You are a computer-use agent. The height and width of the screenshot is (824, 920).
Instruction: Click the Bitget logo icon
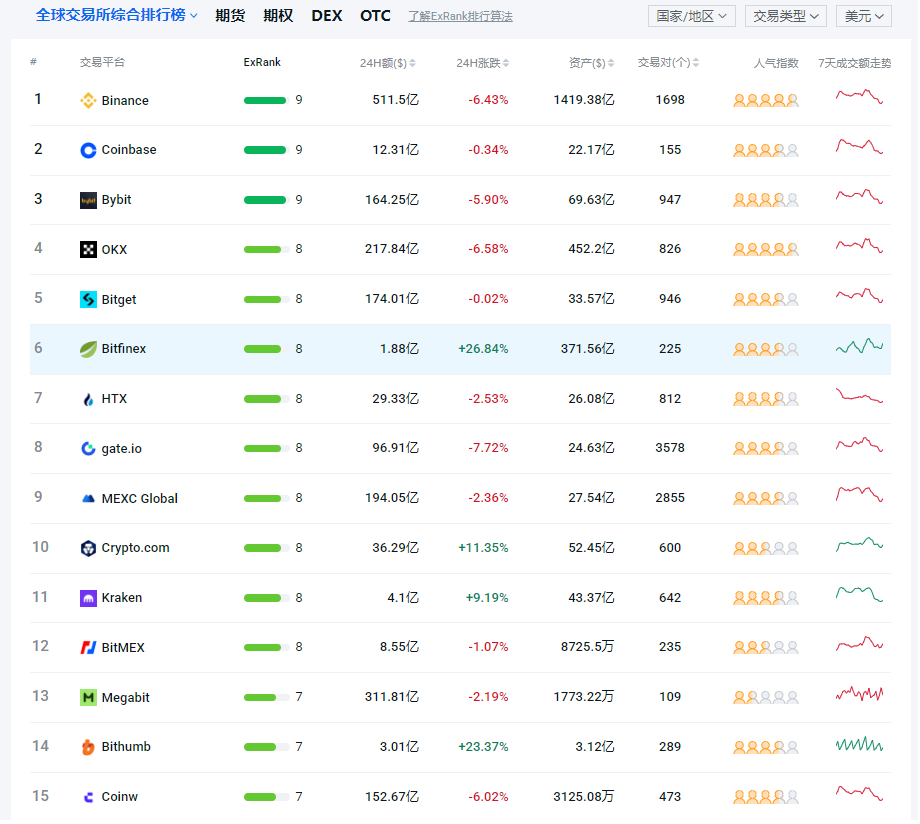88,300
